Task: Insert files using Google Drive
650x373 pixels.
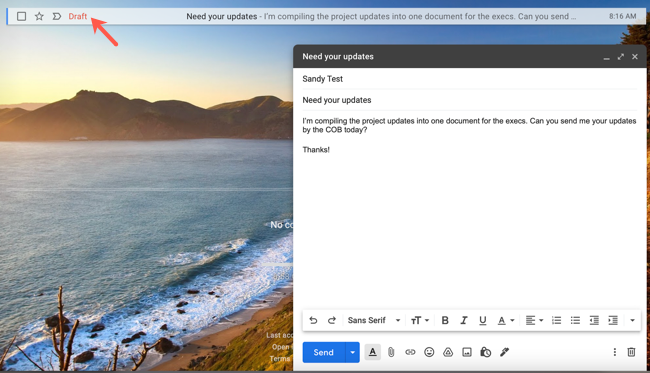Action: (x=448, y=352)
